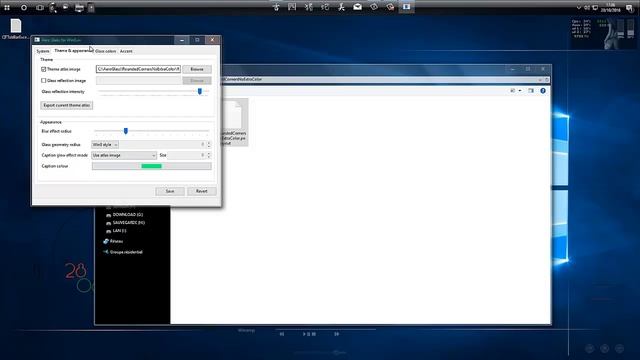Select Réseau in Explorer navigation pane
The height and width of the screenshot is (360, 640).
[113, 241]
